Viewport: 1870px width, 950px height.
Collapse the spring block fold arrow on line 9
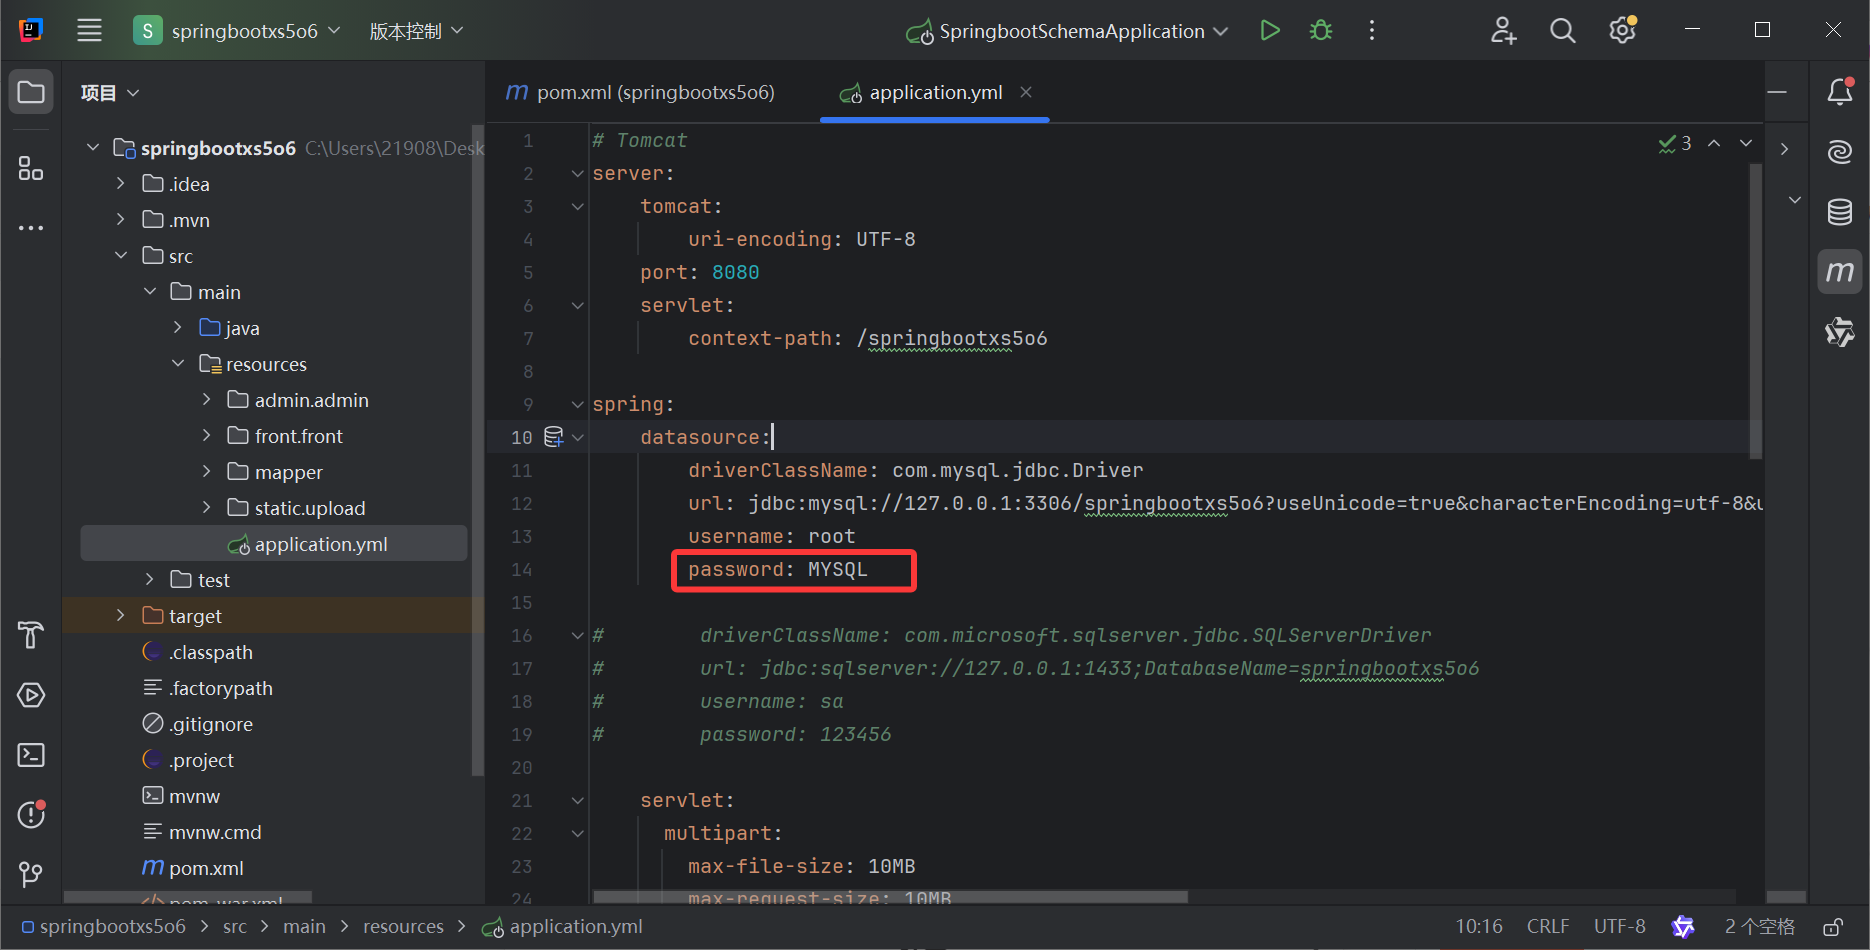(x=577, y=404)
